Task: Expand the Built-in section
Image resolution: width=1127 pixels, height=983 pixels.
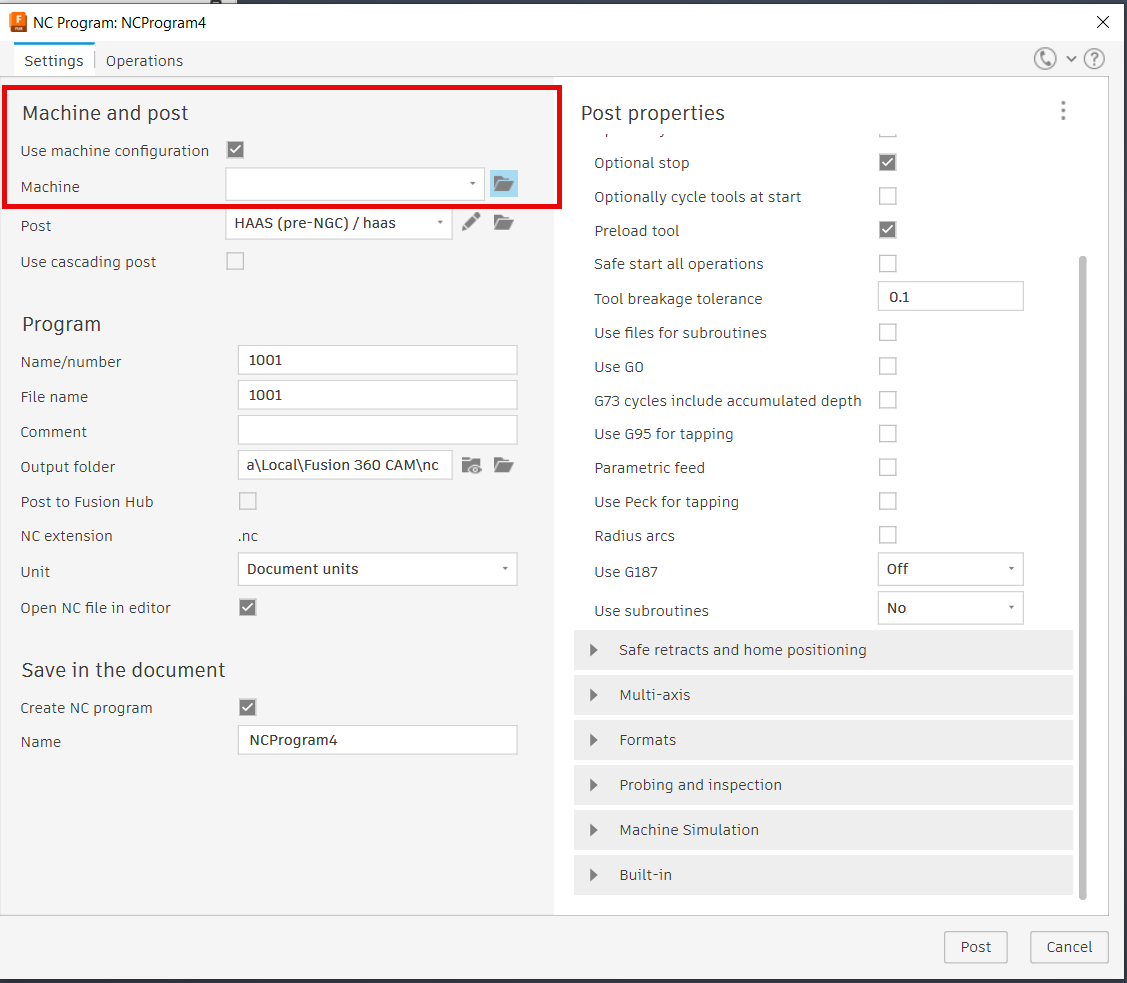Action: pyautogui.click(x=823, y=875)
